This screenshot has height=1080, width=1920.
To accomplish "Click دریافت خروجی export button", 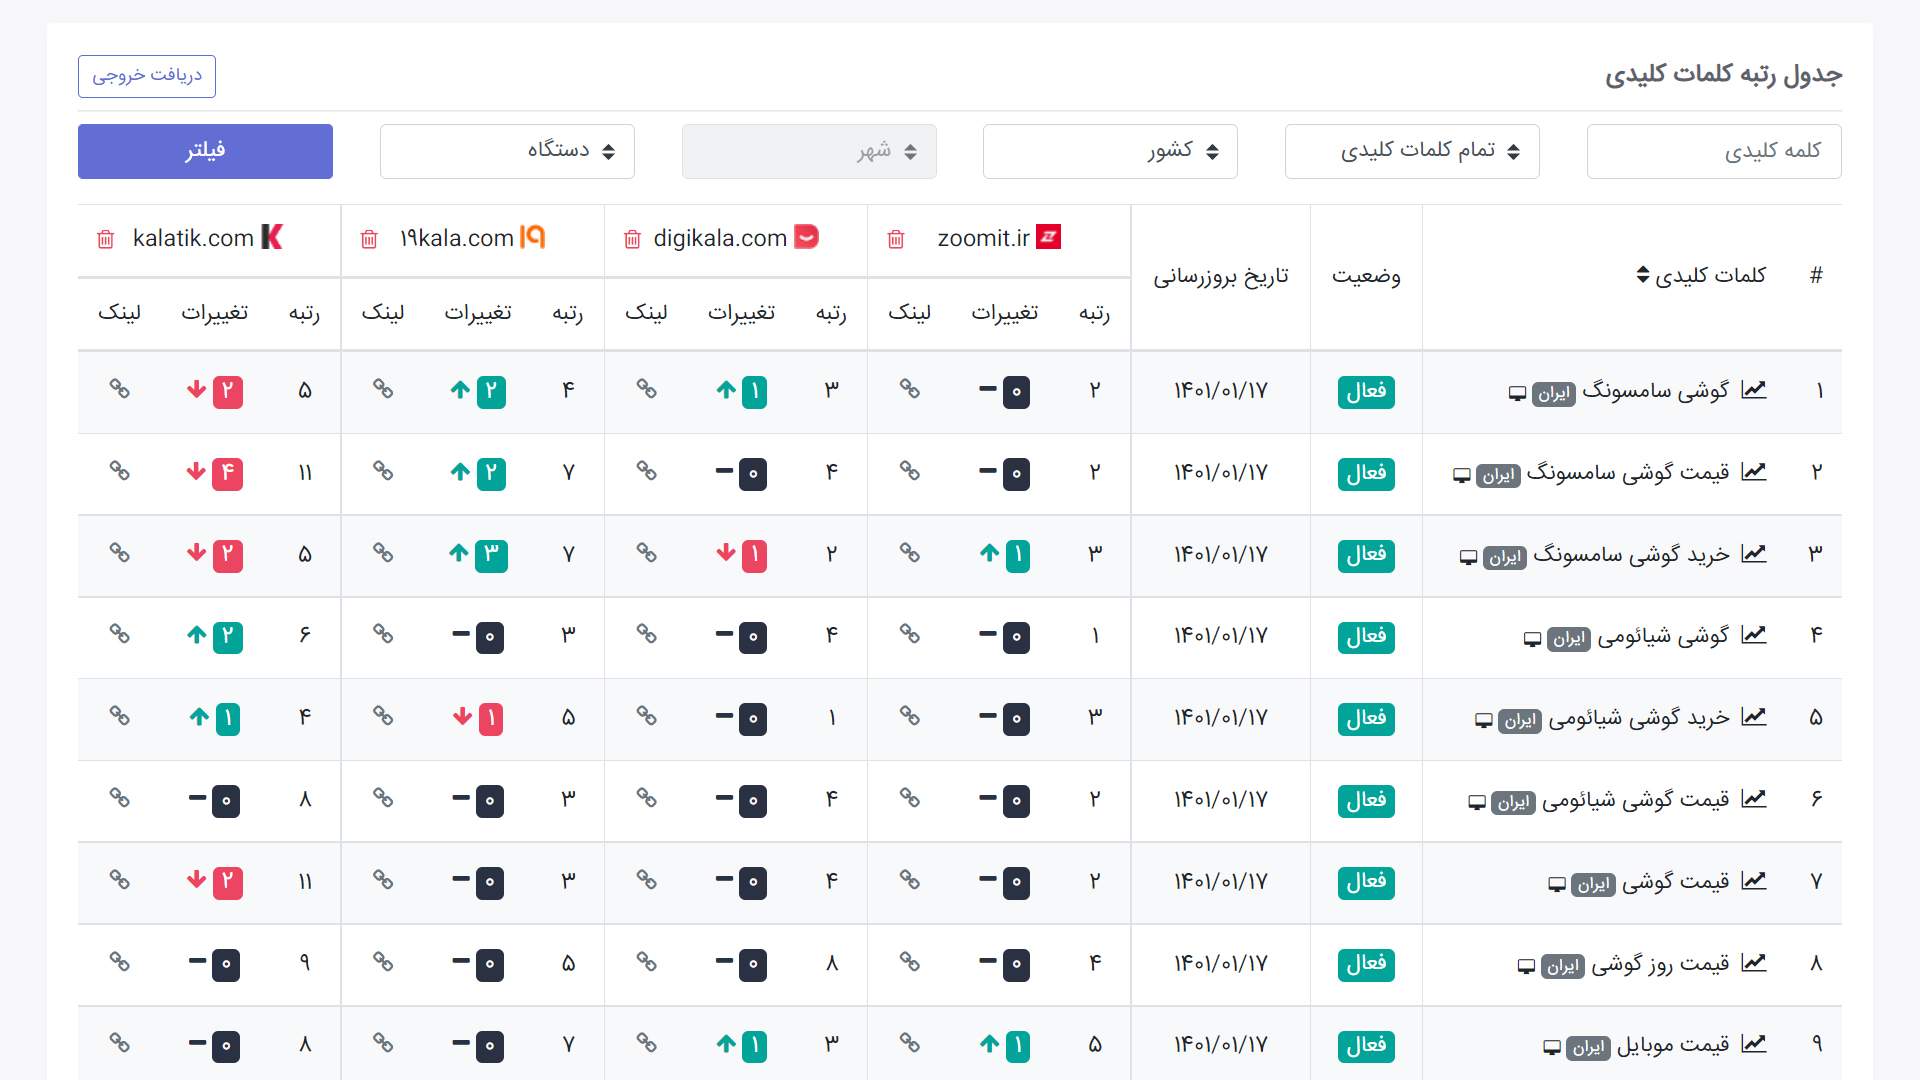I will (147, 76).
